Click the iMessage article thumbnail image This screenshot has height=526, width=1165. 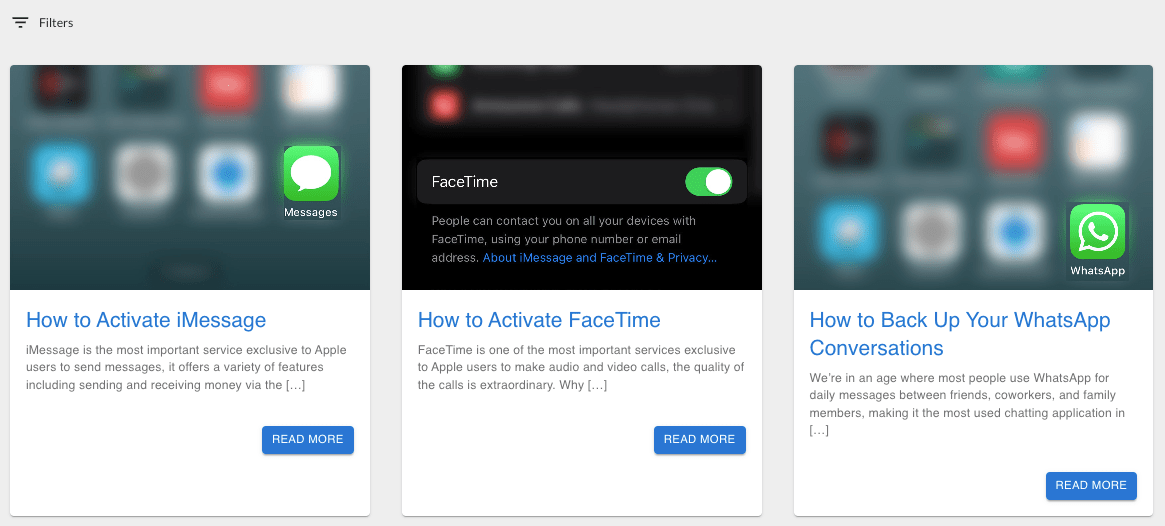[189, 177]
